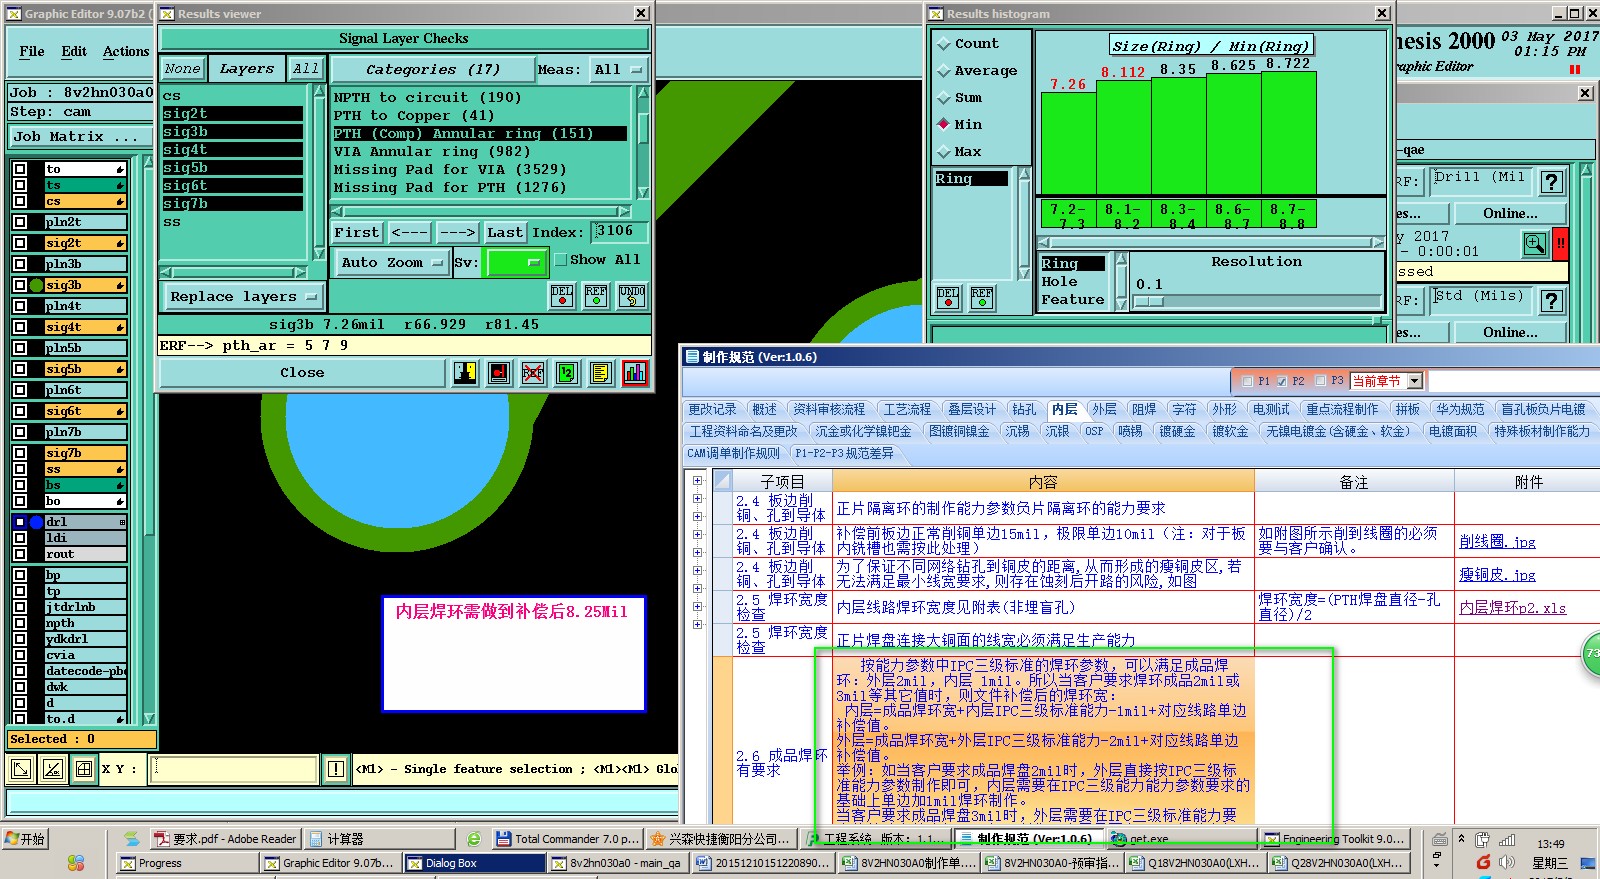Select the Count radio option in histogram
The image size is (1600, 879).
click(943, 44)
